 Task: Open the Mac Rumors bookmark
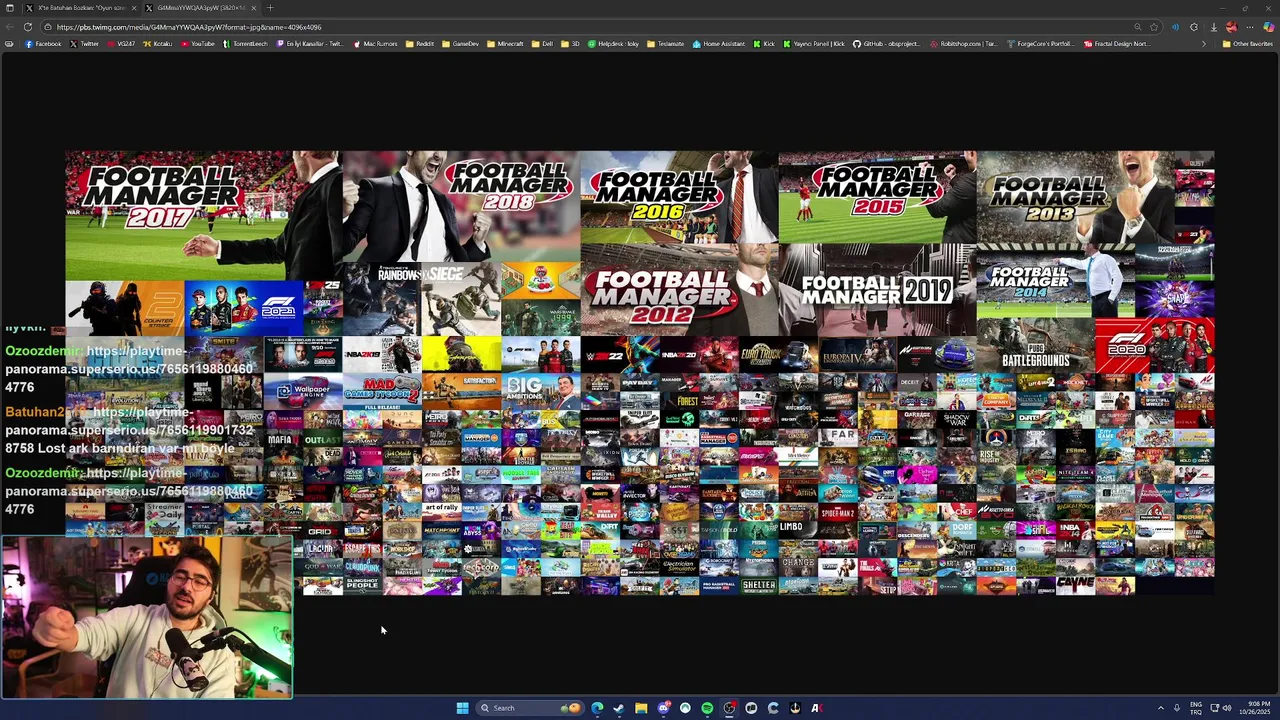pos(374,44)
